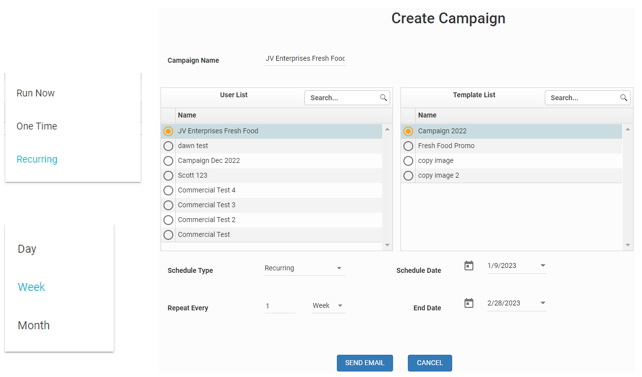Click the 'Scott 123' row text
The height and width of the screenshot is (377, 642).
tap(192, 176)
